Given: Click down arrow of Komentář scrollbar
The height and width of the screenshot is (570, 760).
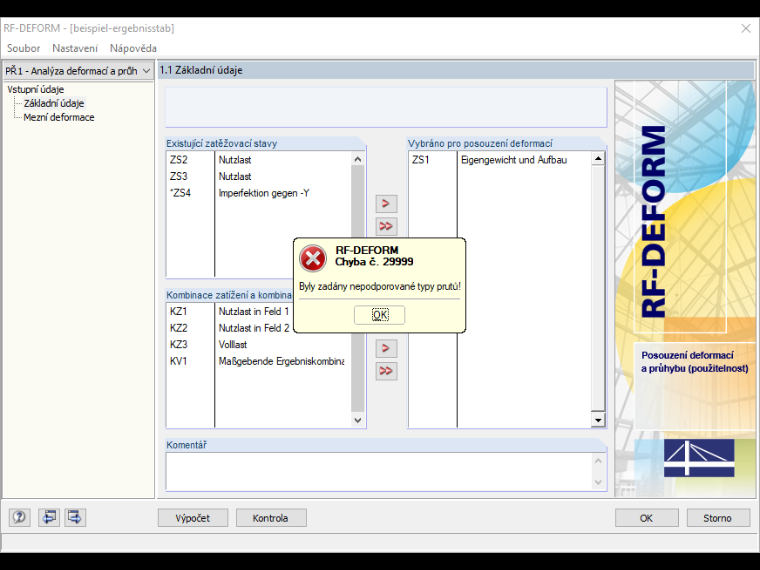Looking at the screenshot, I should click(598, 482).
